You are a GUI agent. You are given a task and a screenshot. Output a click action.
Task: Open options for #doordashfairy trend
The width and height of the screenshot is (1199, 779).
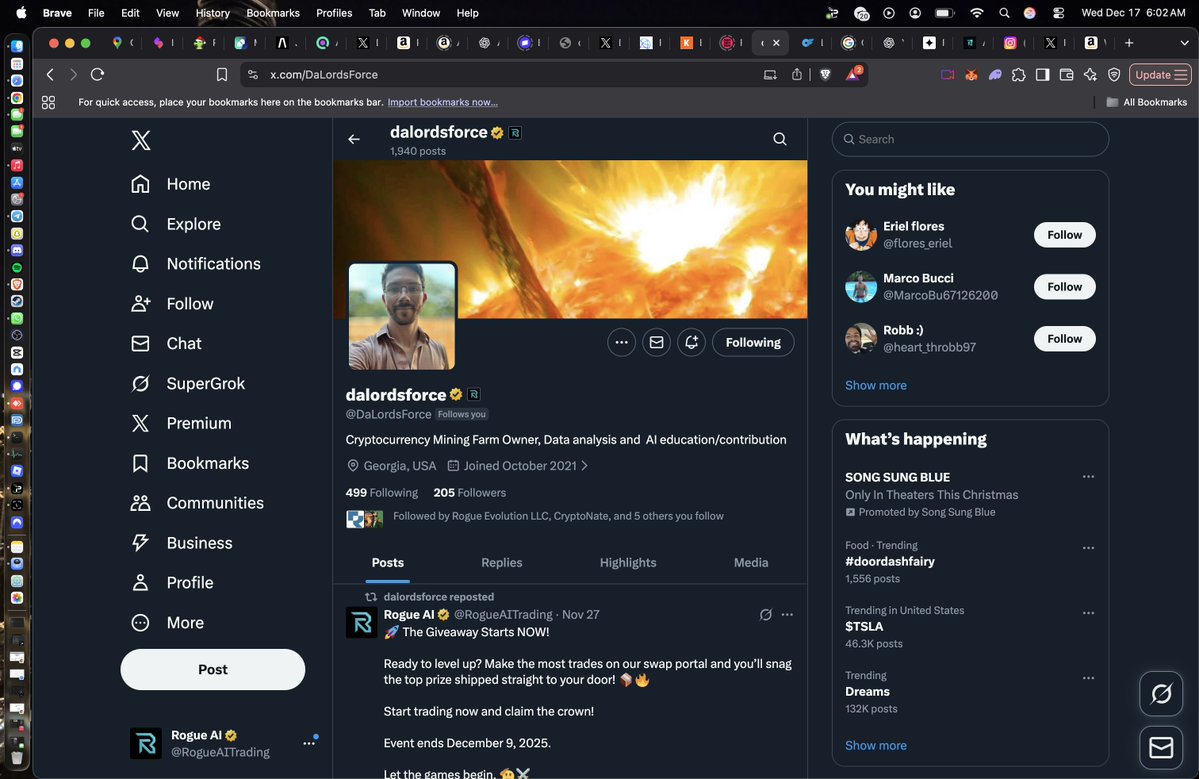1088,548
